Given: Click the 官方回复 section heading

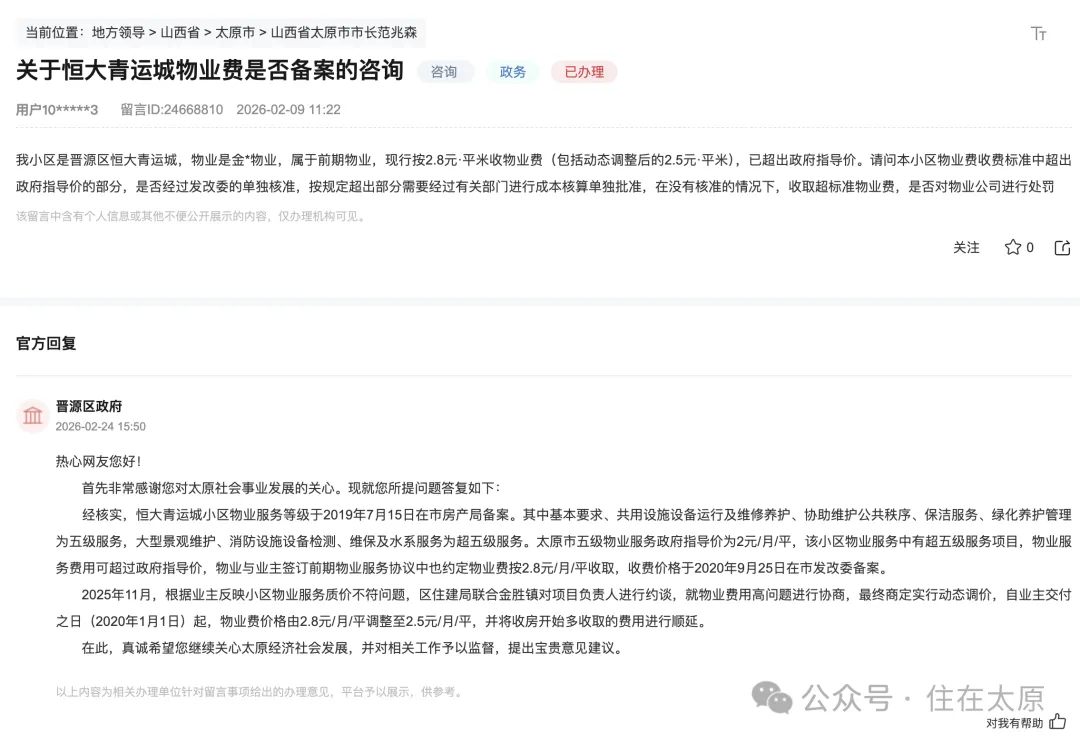Looking at the screenshot, I should tap(46, 343).
